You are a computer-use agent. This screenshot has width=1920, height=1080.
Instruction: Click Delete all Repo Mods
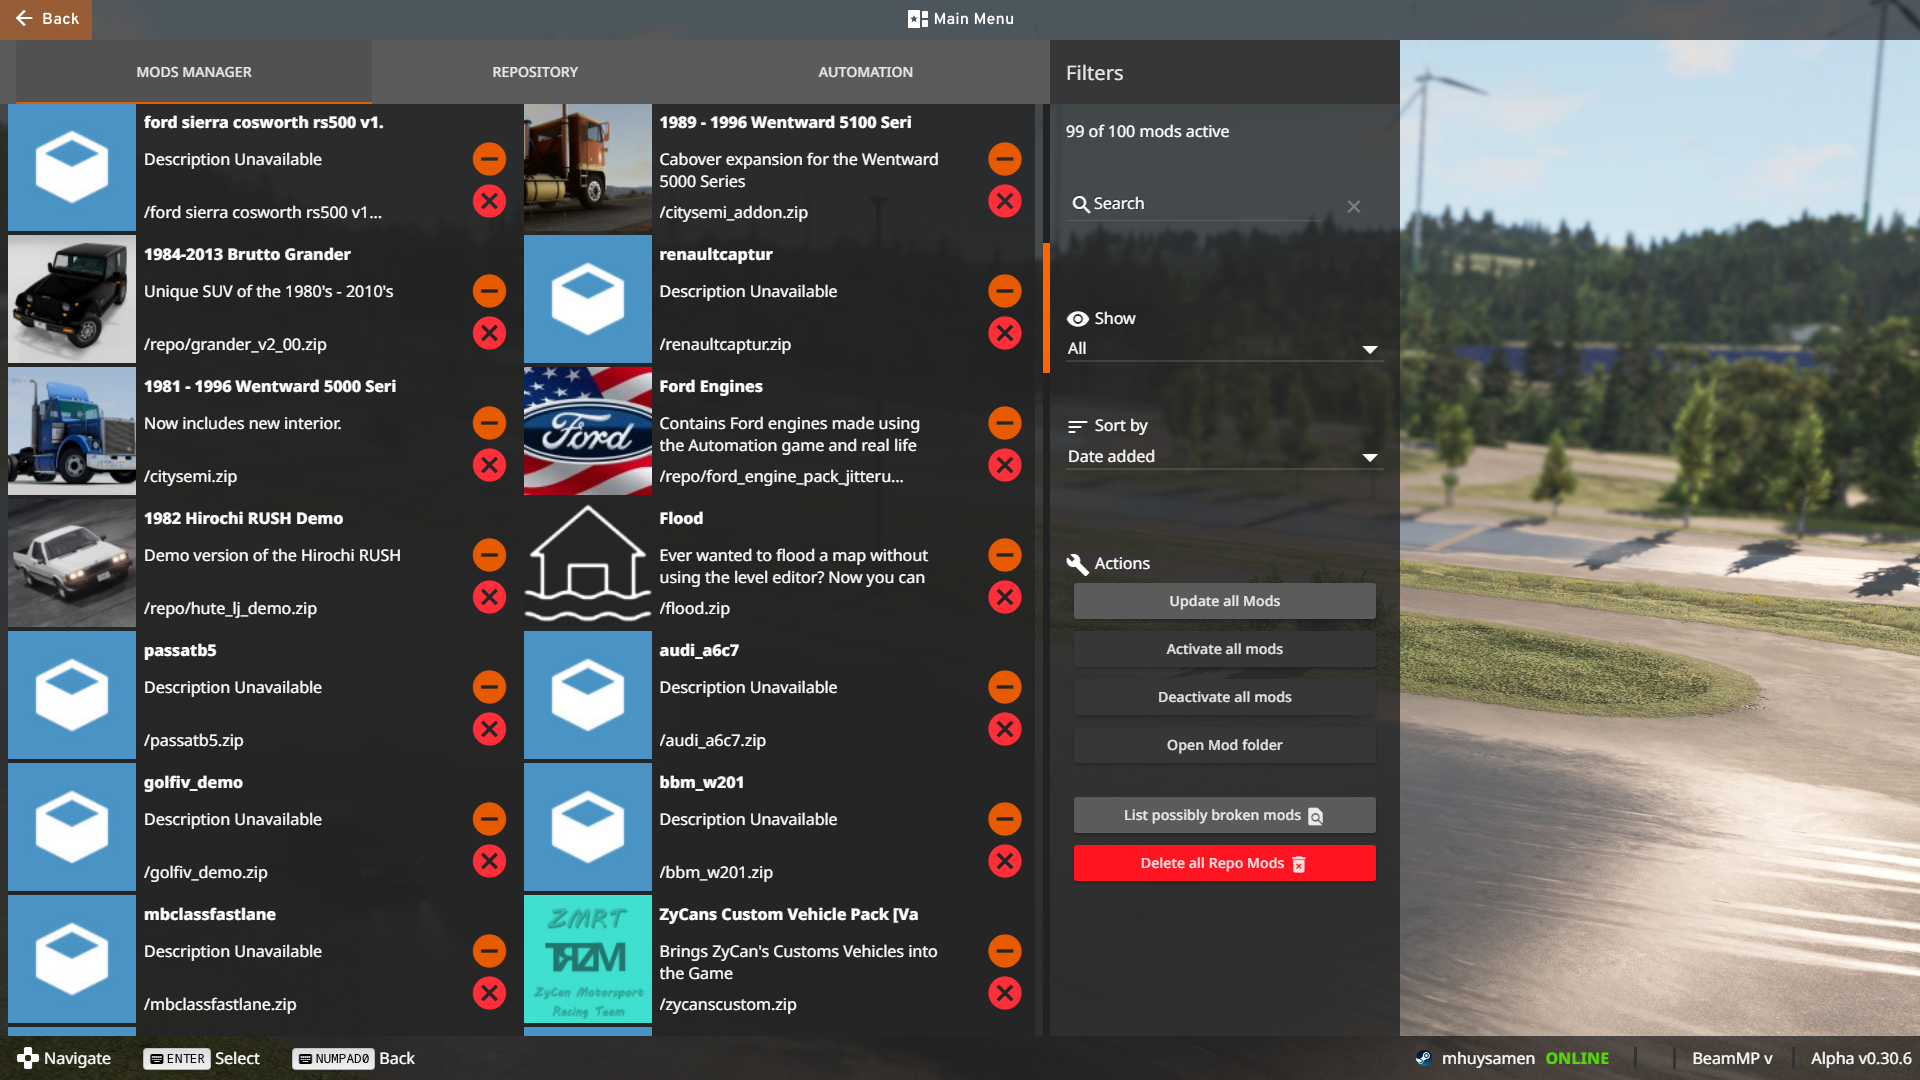click(1224, 863)
